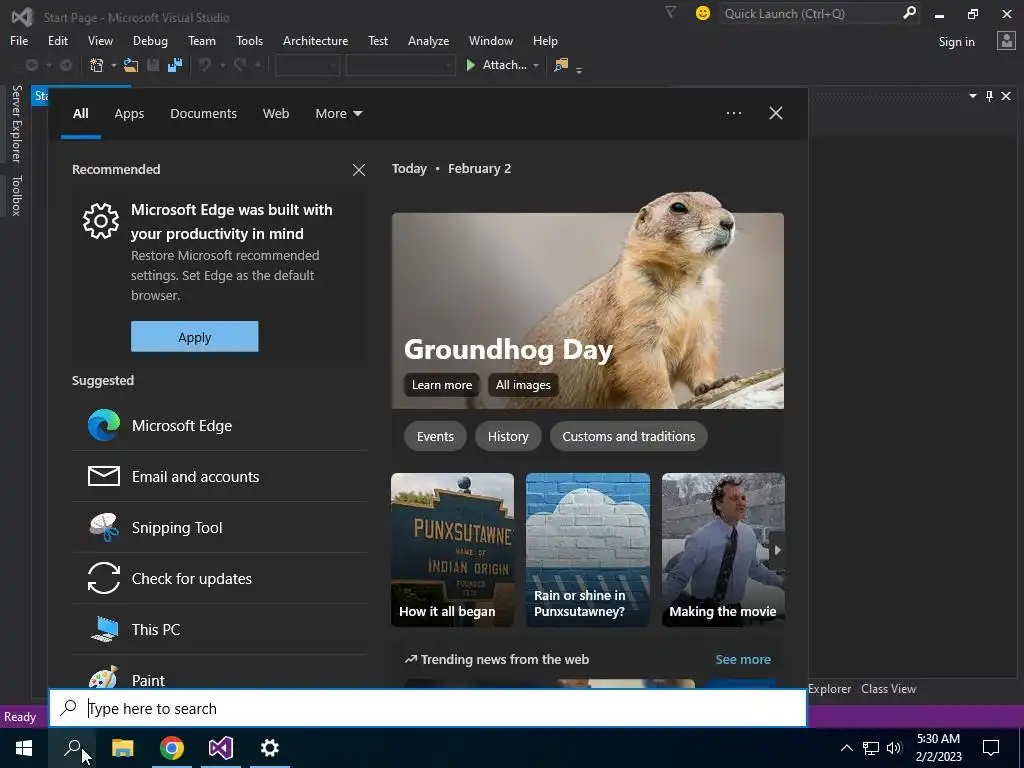This screenshot has width=1024, height=768.
Task: Click the account avatar icon next to Sign in
Action: pyautogui.click(x=1006, y=41)
